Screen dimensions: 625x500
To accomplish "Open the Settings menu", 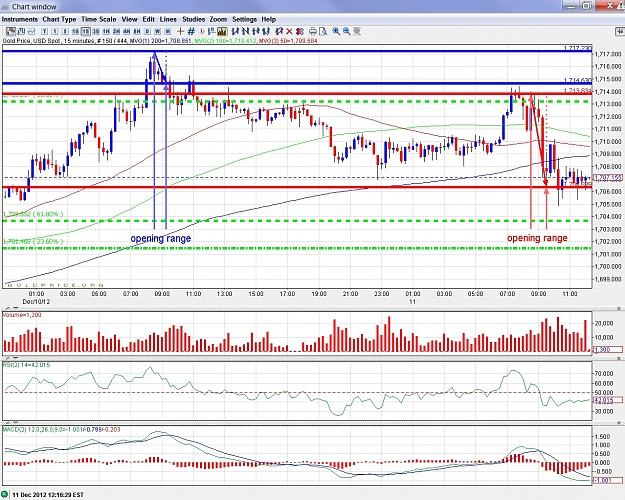I will click(245, 19).
